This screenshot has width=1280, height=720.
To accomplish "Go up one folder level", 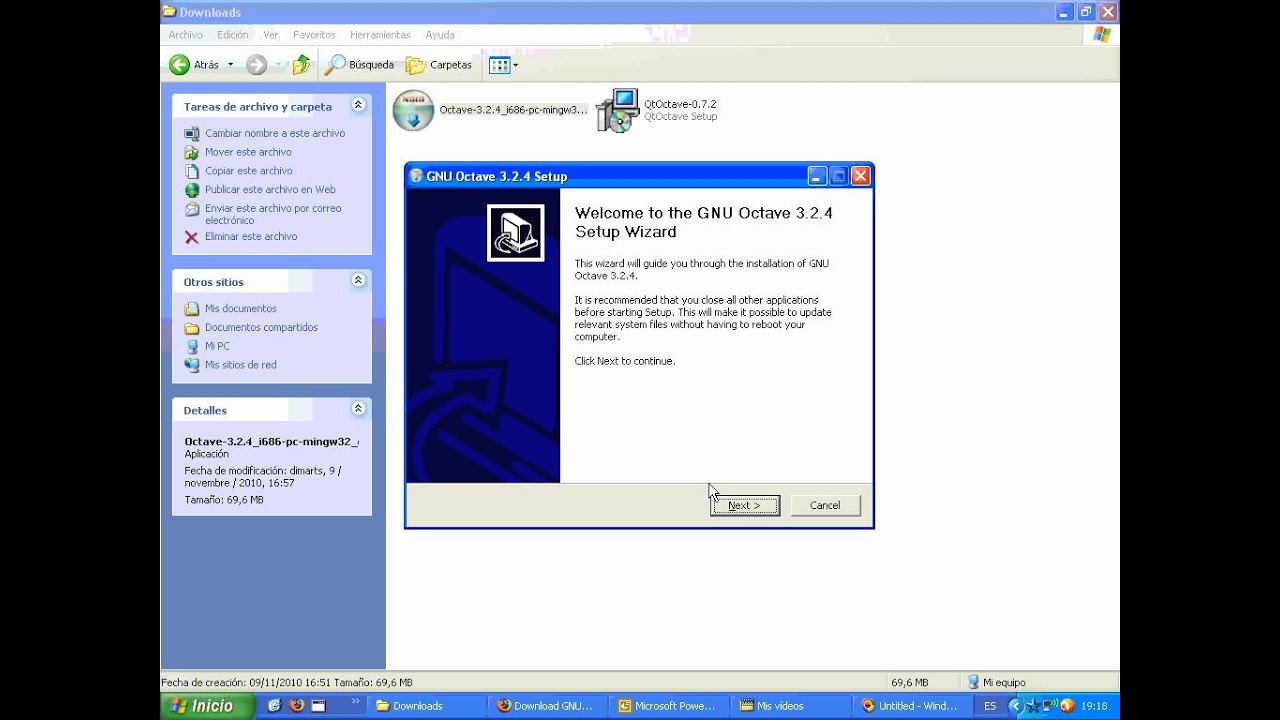I will coord(301,65).
